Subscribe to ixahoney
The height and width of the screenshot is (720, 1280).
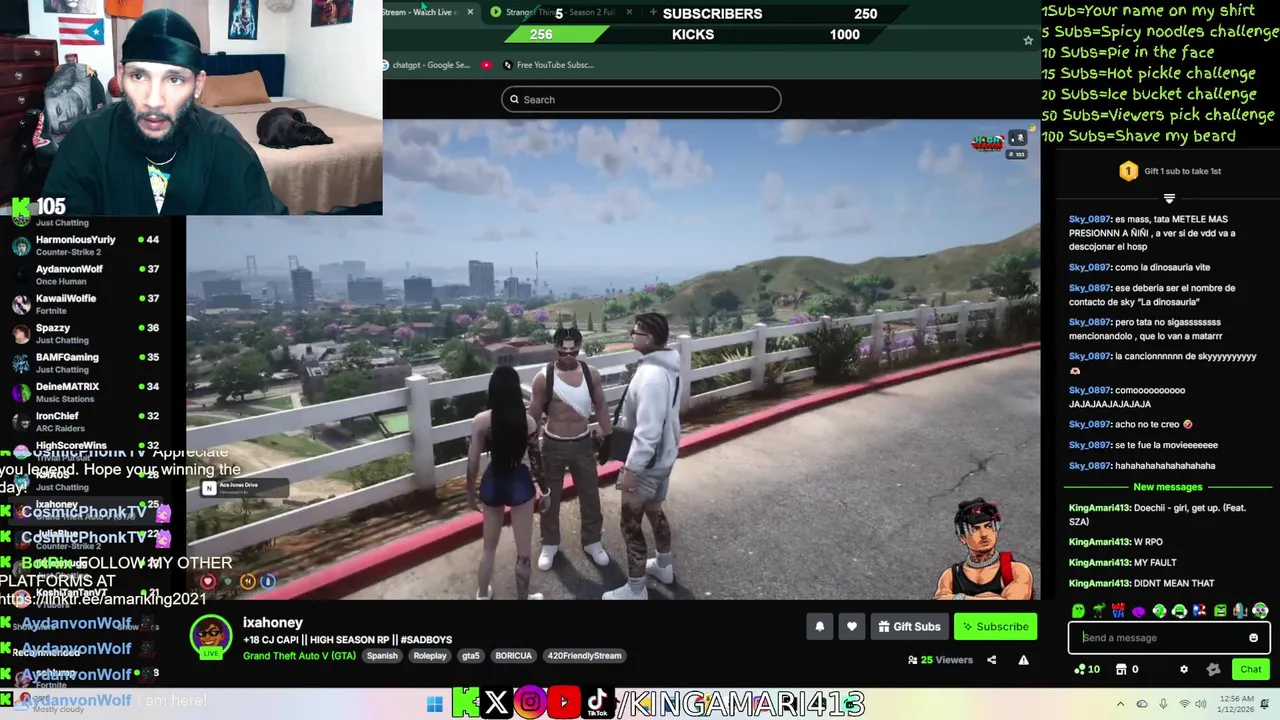coord(995,627)
